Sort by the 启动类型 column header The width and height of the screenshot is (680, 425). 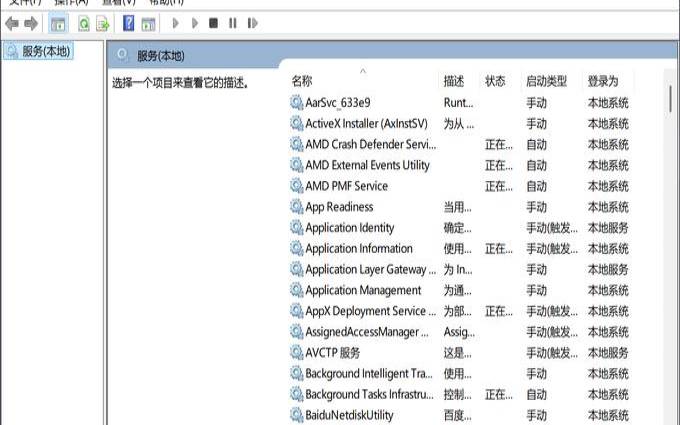pyautogui.click(x=546, y=81)
